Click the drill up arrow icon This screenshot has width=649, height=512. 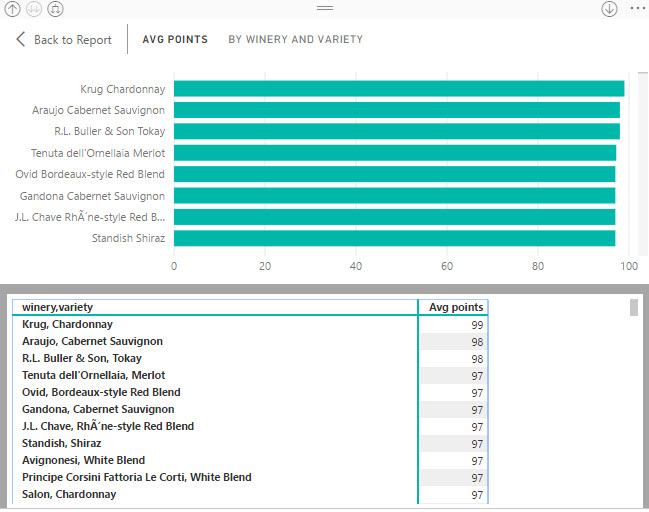tap(12, 9)
